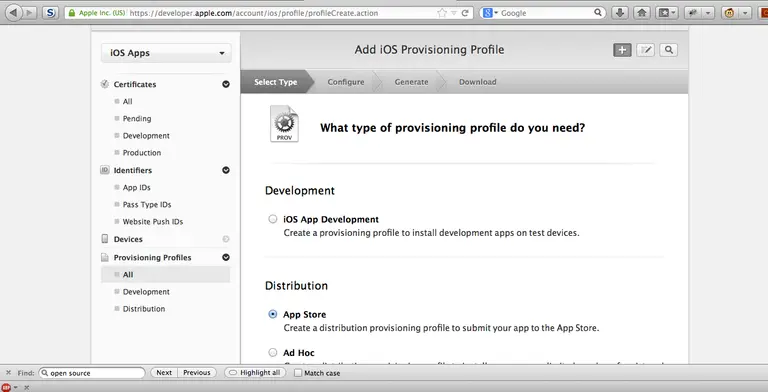Click the search magnifier in the profile header
Image resolution: width=768 pixels, height=392 pixels.
click(669, 50)
